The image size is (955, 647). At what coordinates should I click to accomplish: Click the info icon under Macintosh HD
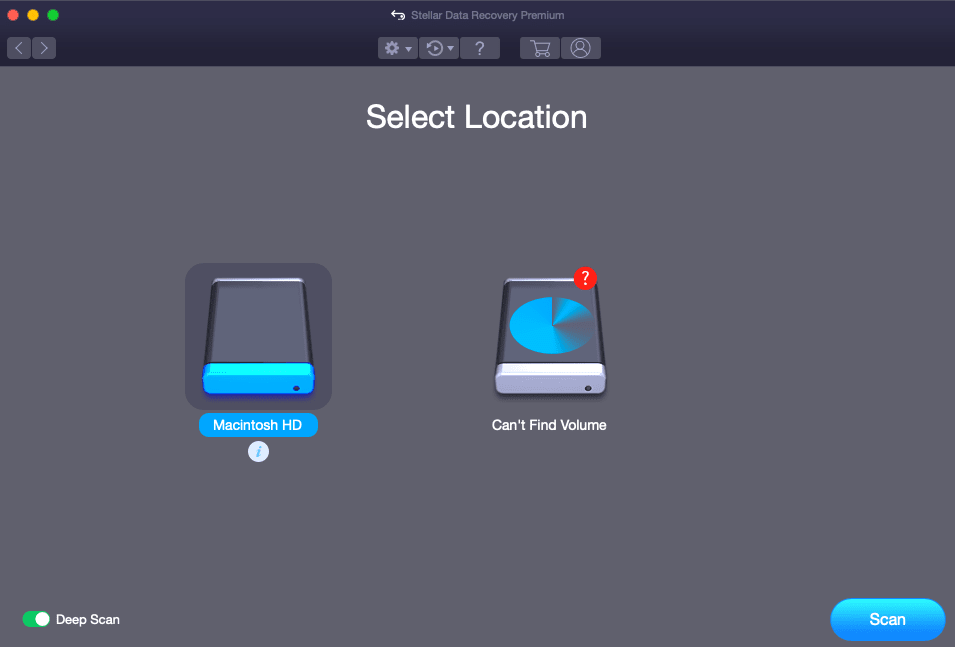point(258,451)
